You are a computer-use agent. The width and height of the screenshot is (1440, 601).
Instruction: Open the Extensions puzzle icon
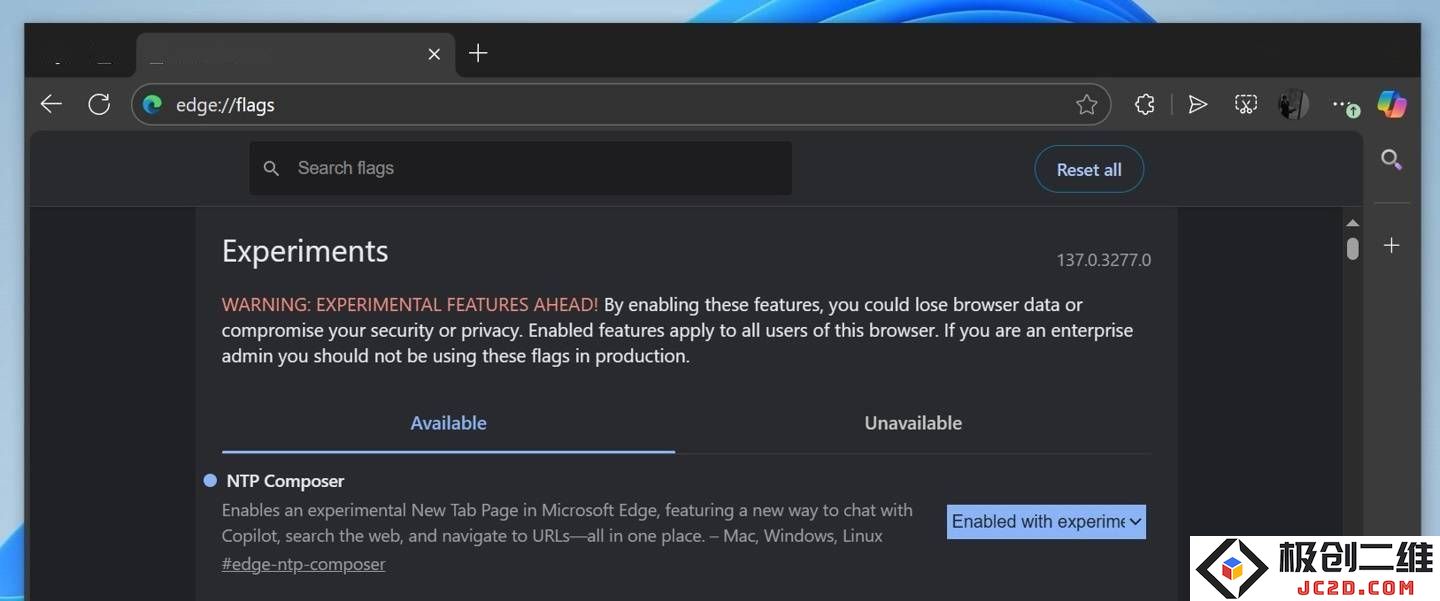1145,104
